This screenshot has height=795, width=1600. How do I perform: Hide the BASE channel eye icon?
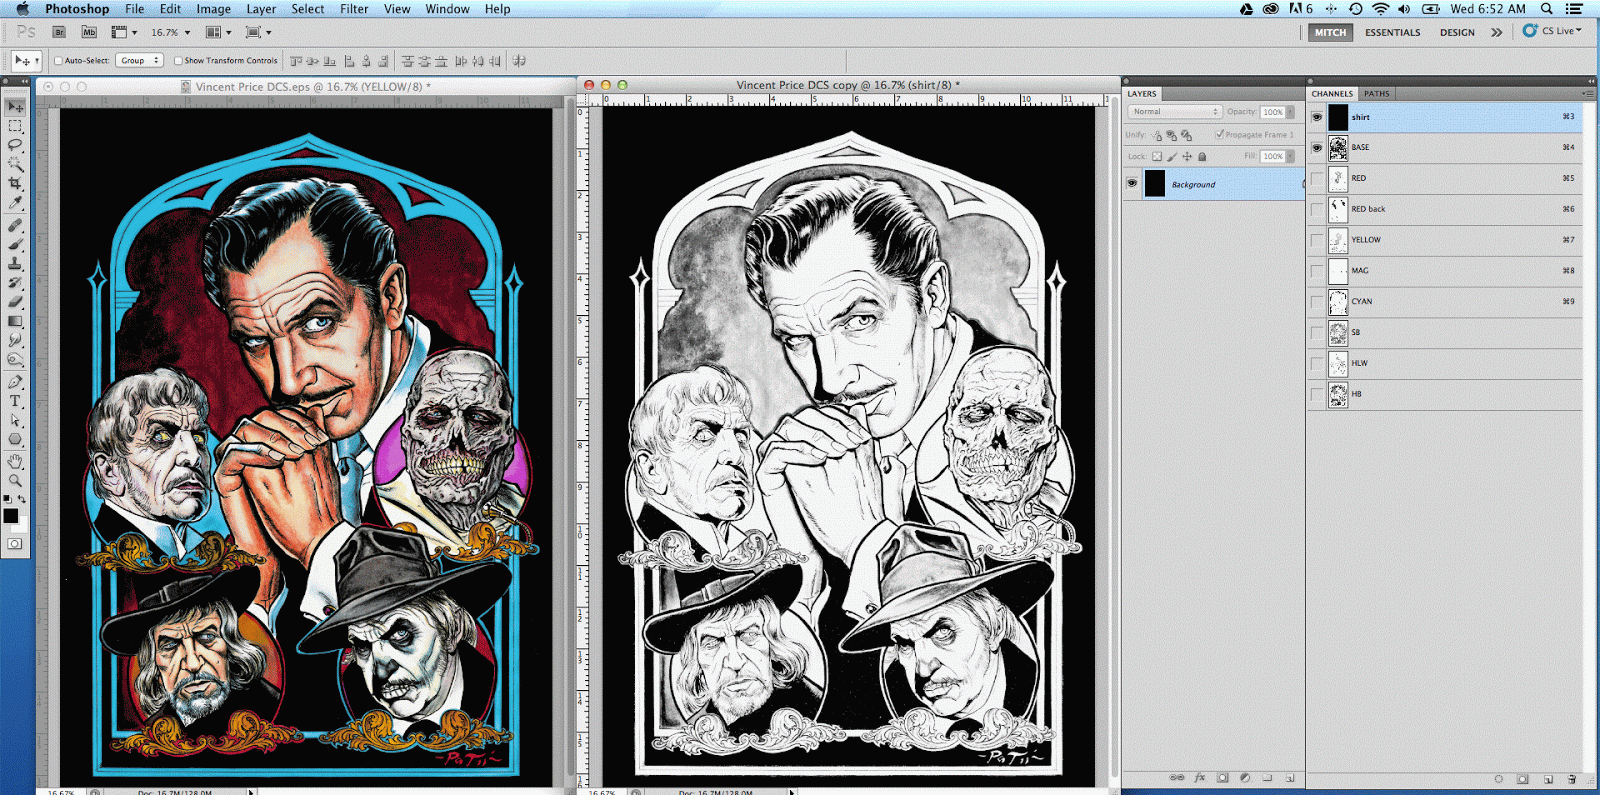[1317, 148]
